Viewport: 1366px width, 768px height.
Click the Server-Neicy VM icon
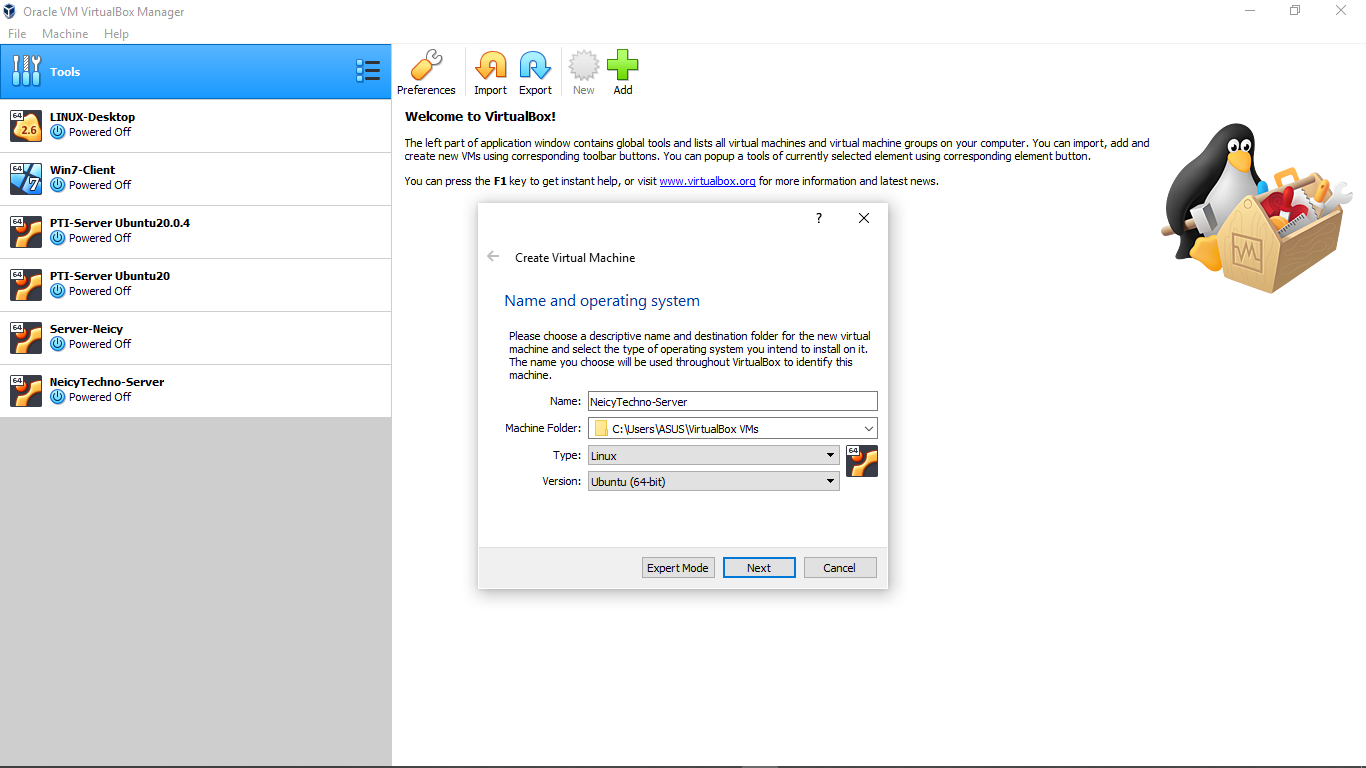pos(26,338)
